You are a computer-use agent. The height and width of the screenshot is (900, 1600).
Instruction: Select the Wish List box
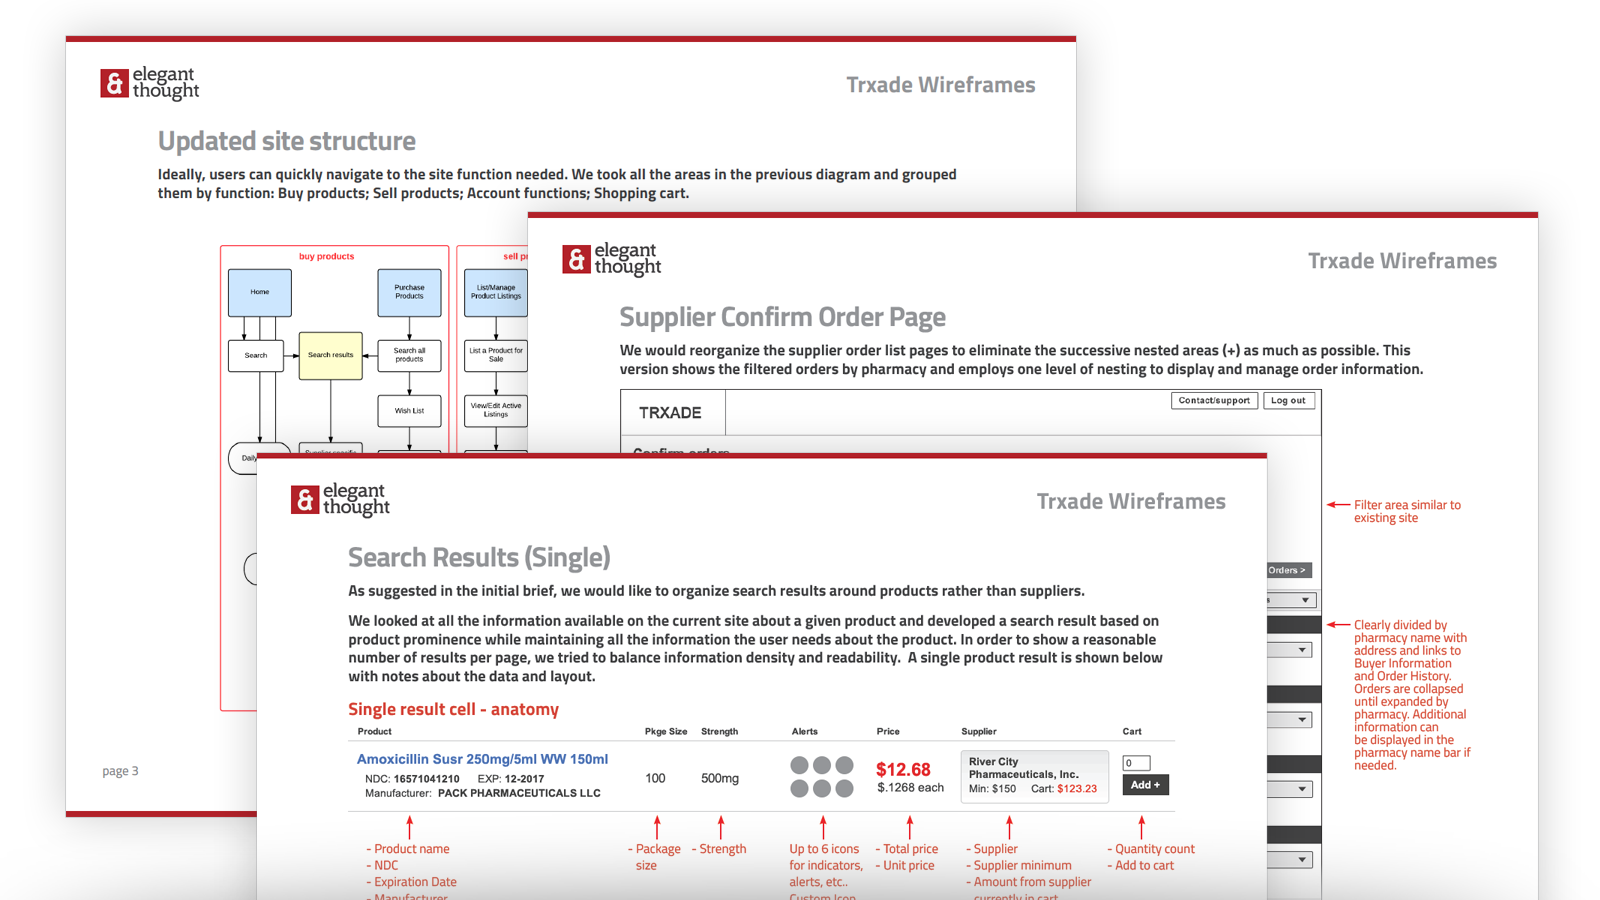409,411
